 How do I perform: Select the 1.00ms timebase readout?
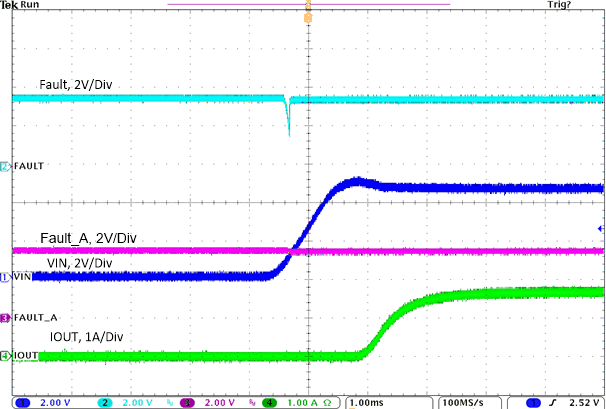tap(366, 402)
